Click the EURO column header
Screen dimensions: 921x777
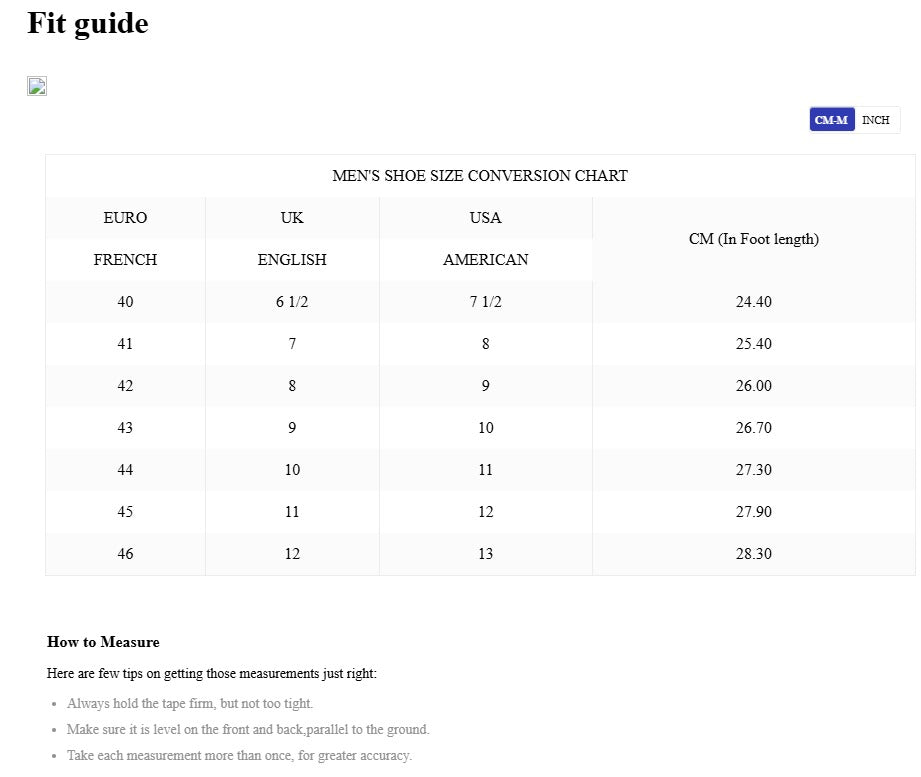[125, 218]
